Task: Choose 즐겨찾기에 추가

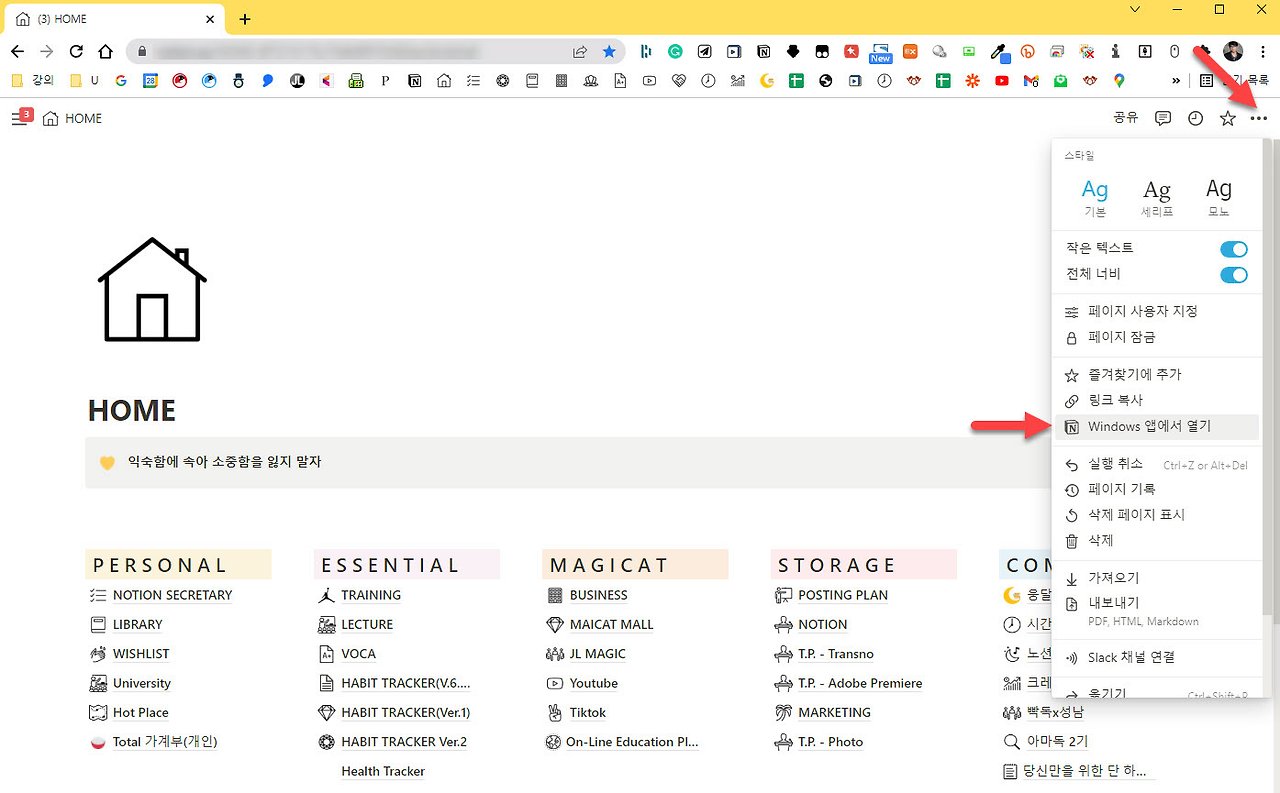Action: pyautogui.click(x=1156, y=375)
